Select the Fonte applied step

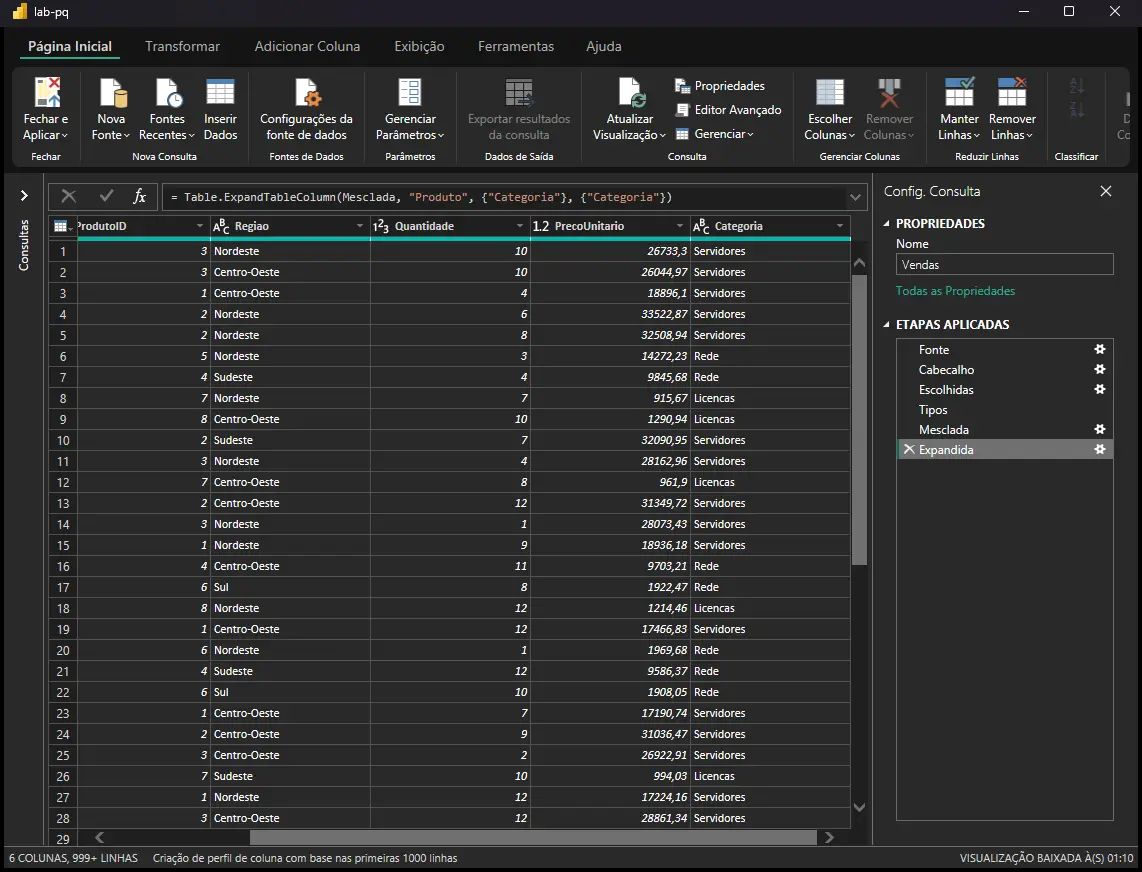(x=1005, y=350)
